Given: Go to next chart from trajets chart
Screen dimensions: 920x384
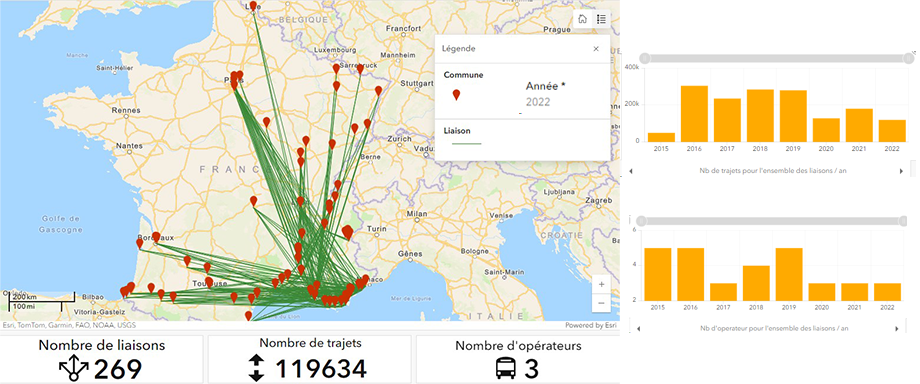Looking at the screenshot, I should tap(902, 171).
